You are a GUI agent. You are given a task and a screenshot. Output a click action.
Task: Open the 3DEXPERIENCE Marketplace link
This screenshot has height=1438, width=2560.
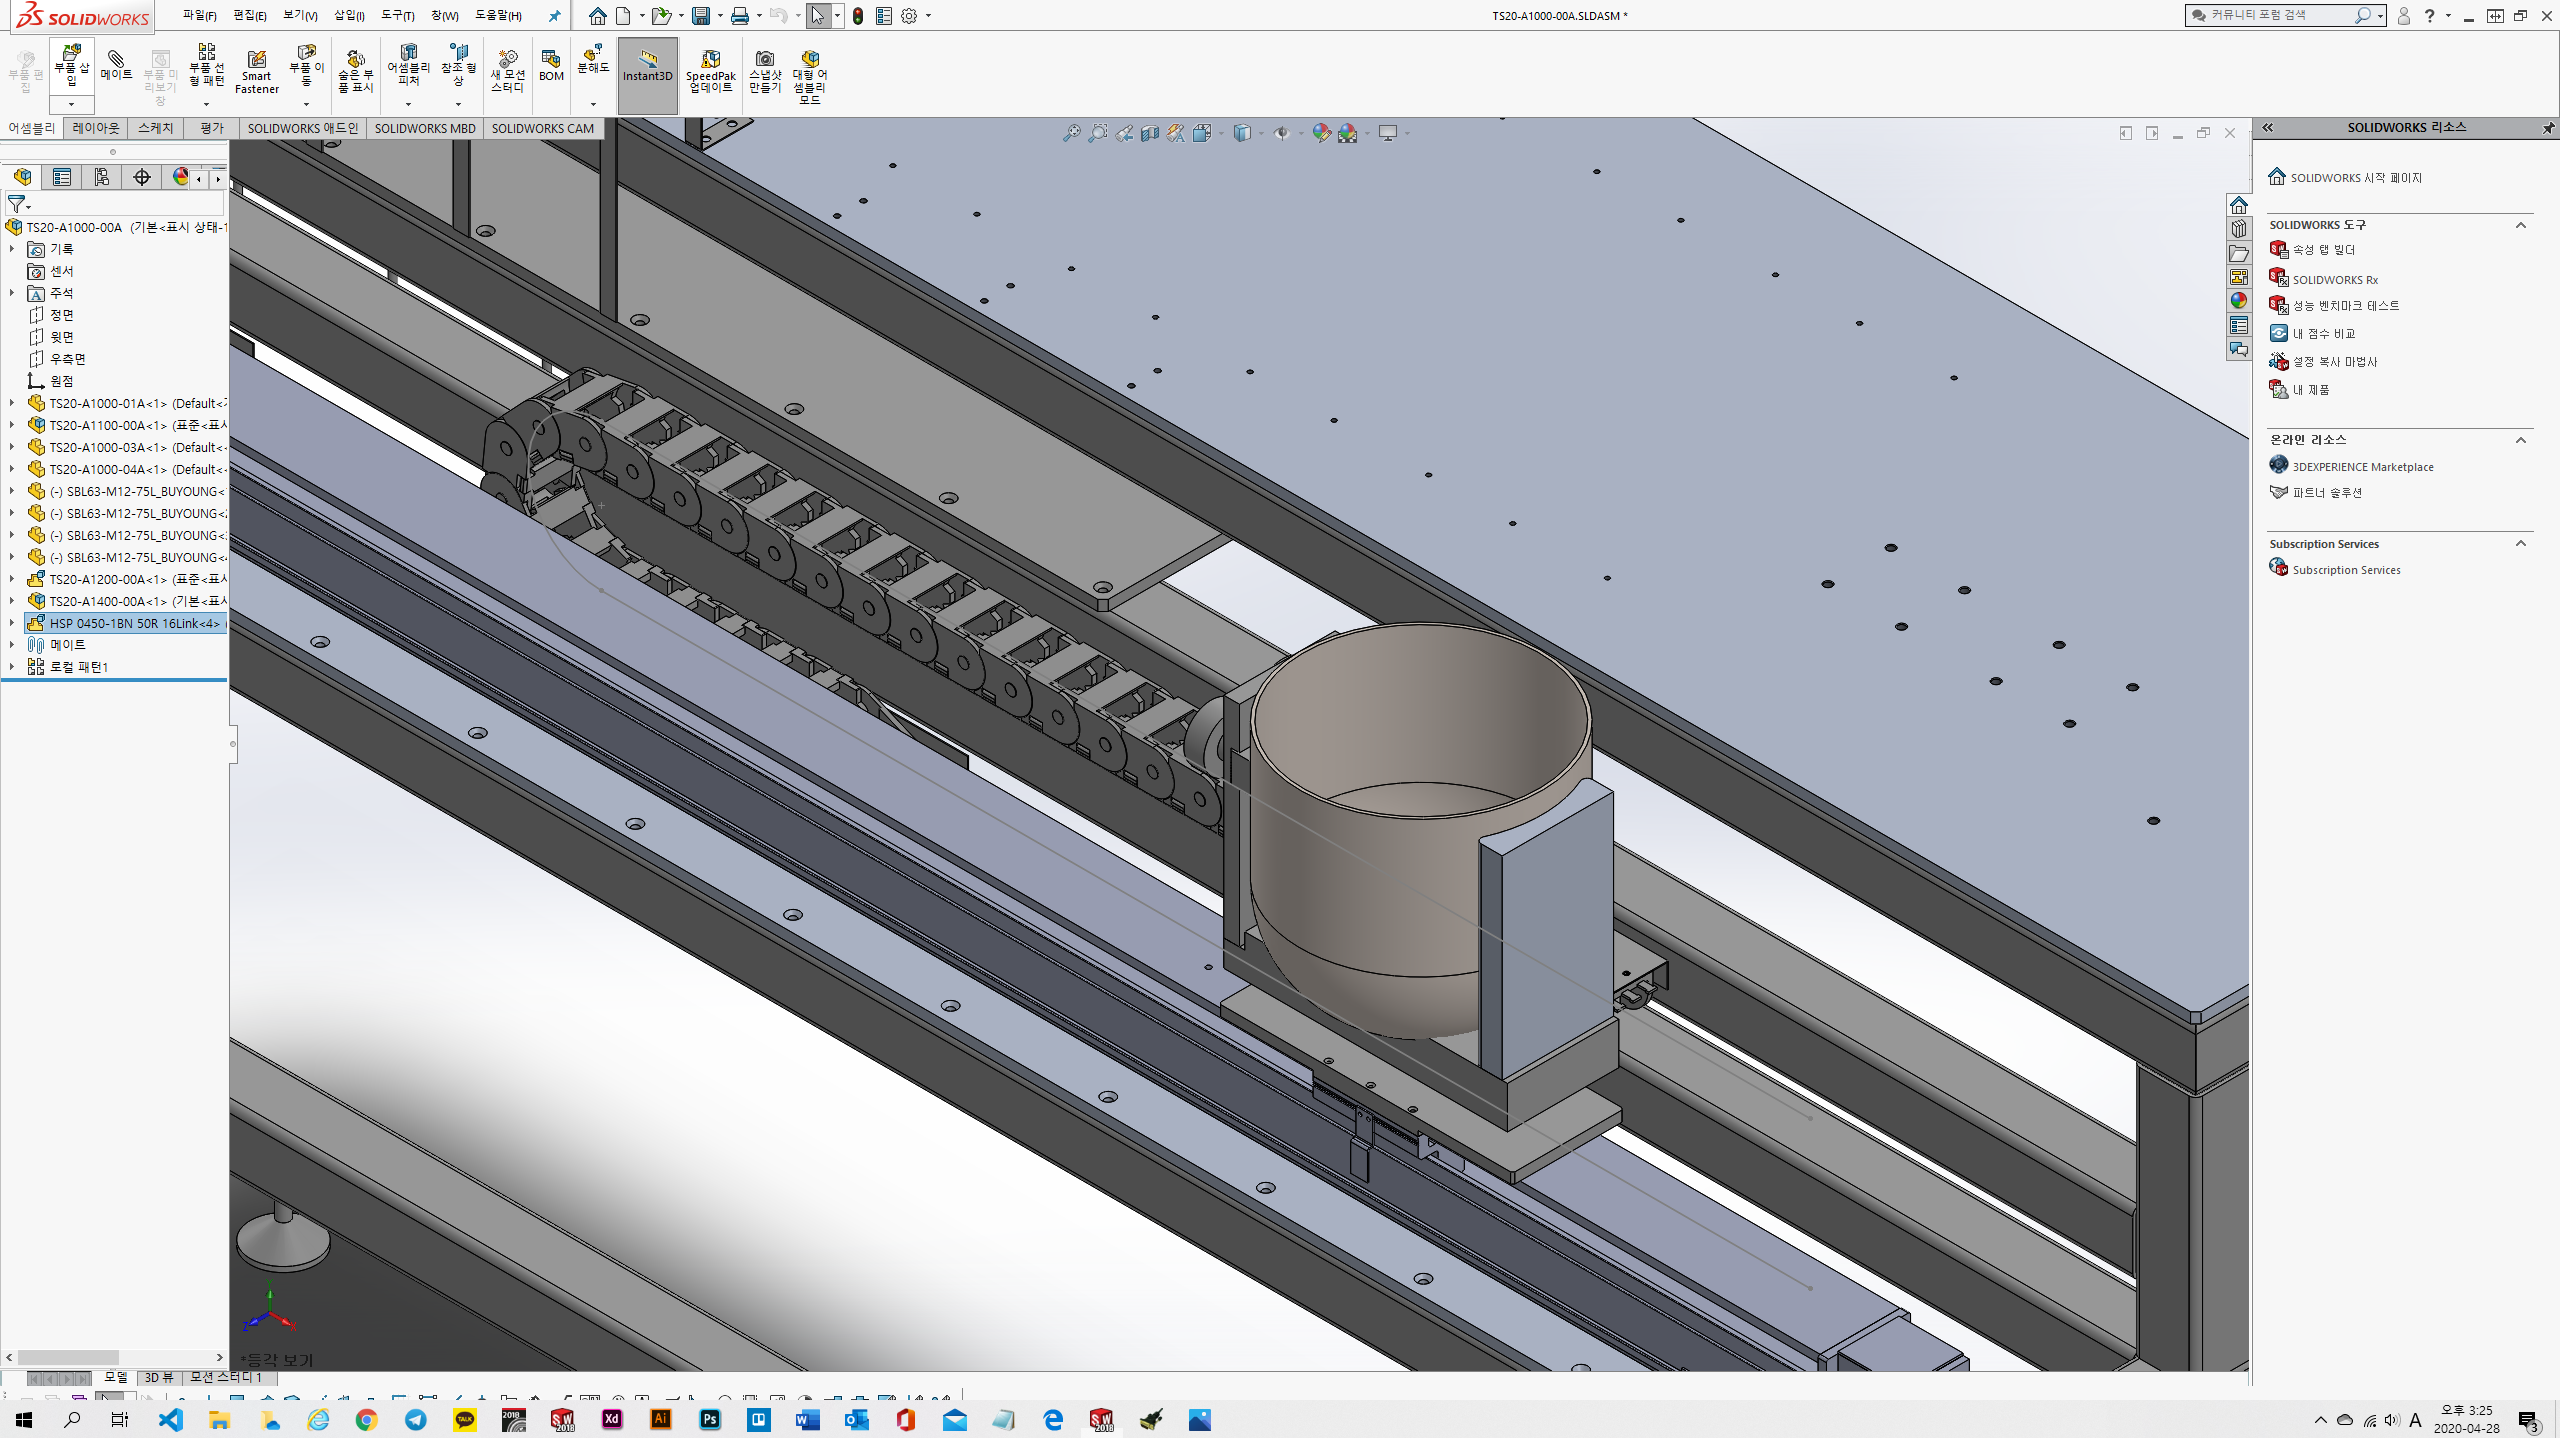coord(2362,466)
